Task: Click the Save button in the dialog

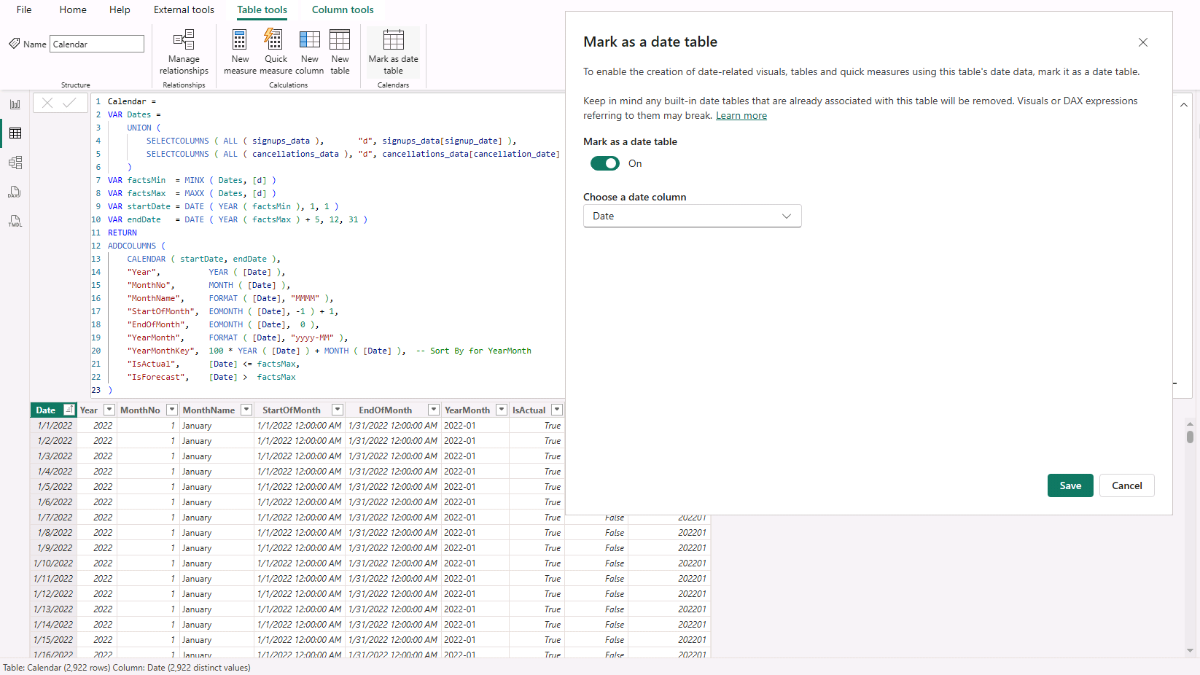Action: click(x=1070, y=485)
